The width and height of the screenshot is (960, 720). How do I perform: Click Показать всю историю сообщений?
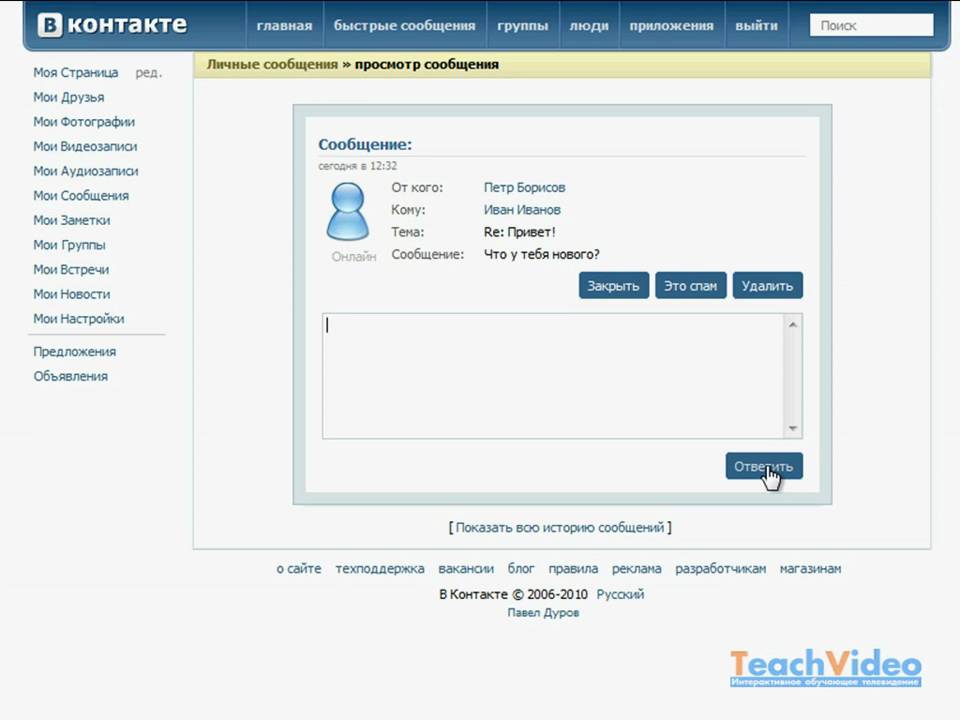coord(560,527)
